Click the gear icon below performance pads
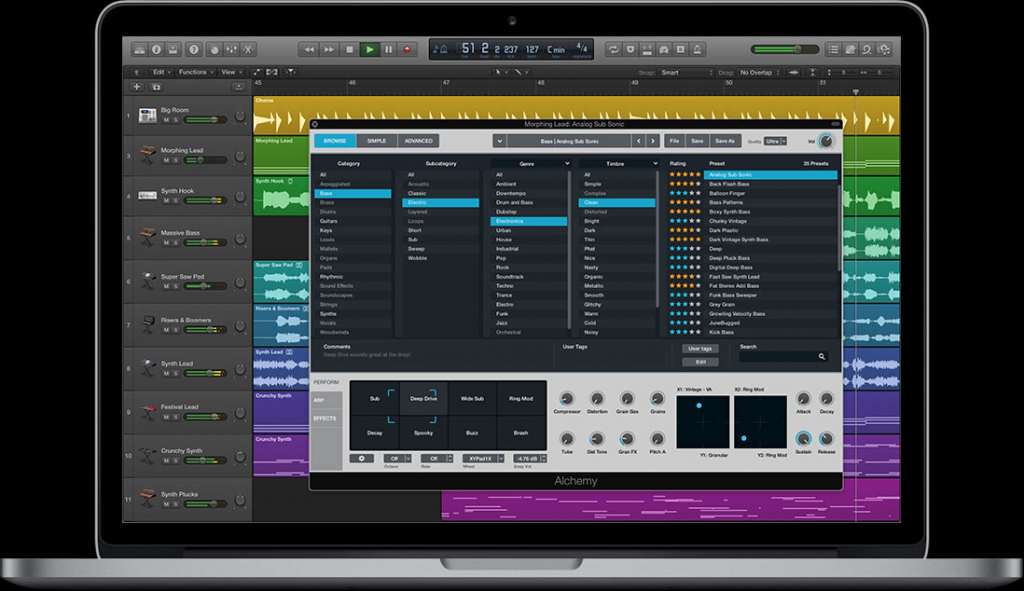1024x591 pixels. 363,458
